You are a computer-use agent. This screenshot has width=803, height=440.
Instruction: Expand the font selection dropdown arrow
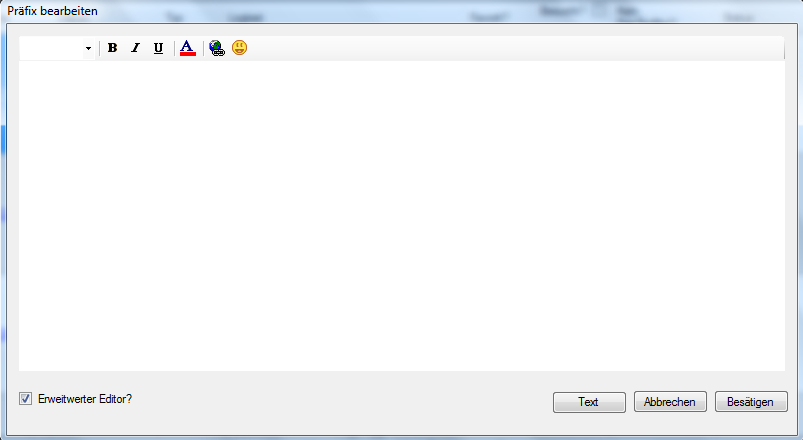pos(89,48)
